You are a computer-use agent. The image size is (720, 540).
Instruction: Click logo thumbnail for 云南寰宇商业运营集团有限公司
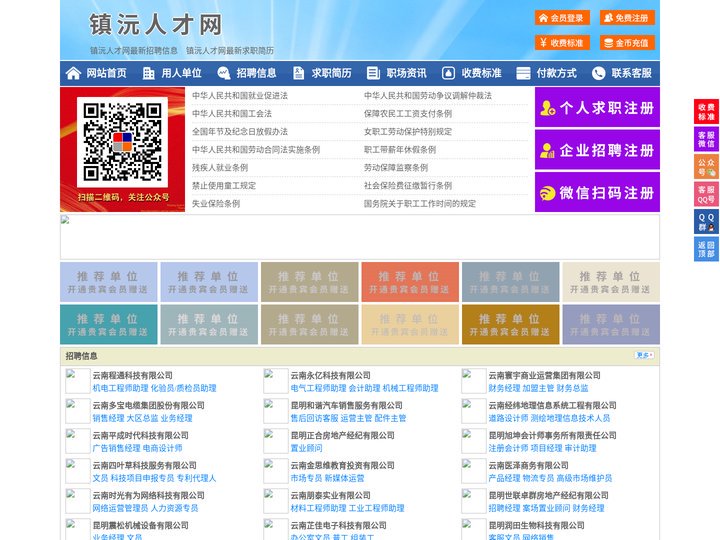click(473, 381)
